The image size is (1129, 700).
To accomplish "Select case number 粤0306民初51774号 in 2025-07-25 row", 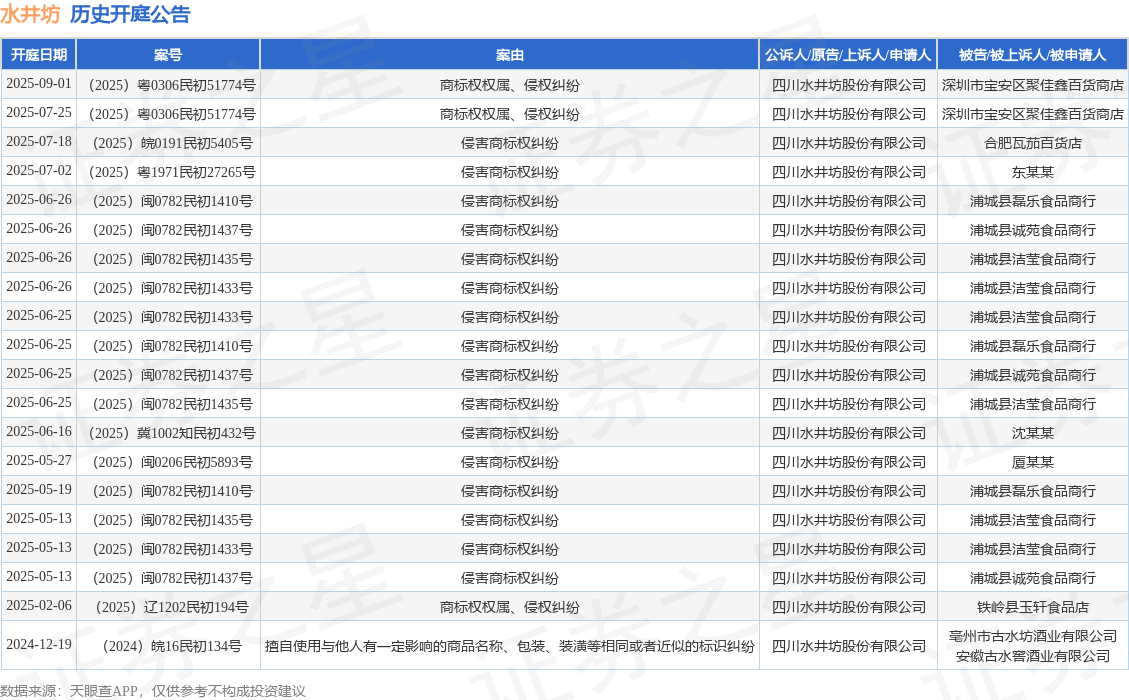I will pyautogui.click(x=172, y=114).
